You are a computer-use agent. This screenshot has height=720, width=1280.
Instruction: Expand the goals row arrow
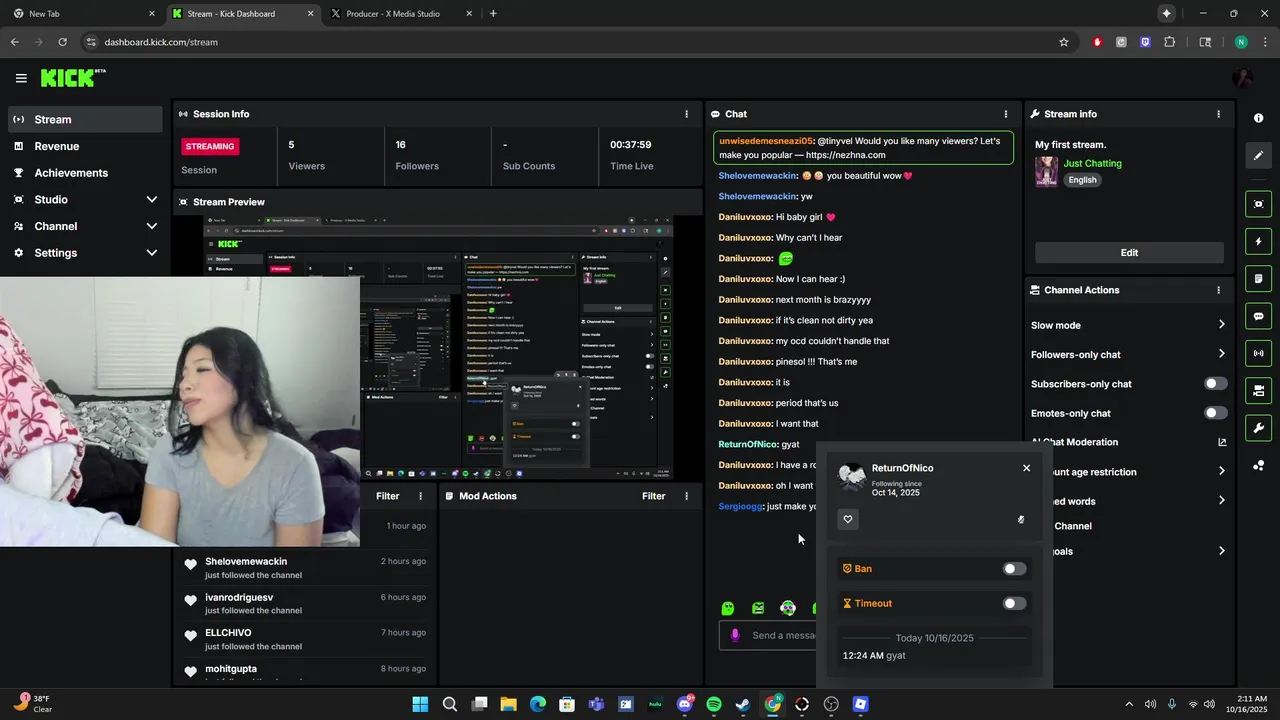(x=1221, y=551)
